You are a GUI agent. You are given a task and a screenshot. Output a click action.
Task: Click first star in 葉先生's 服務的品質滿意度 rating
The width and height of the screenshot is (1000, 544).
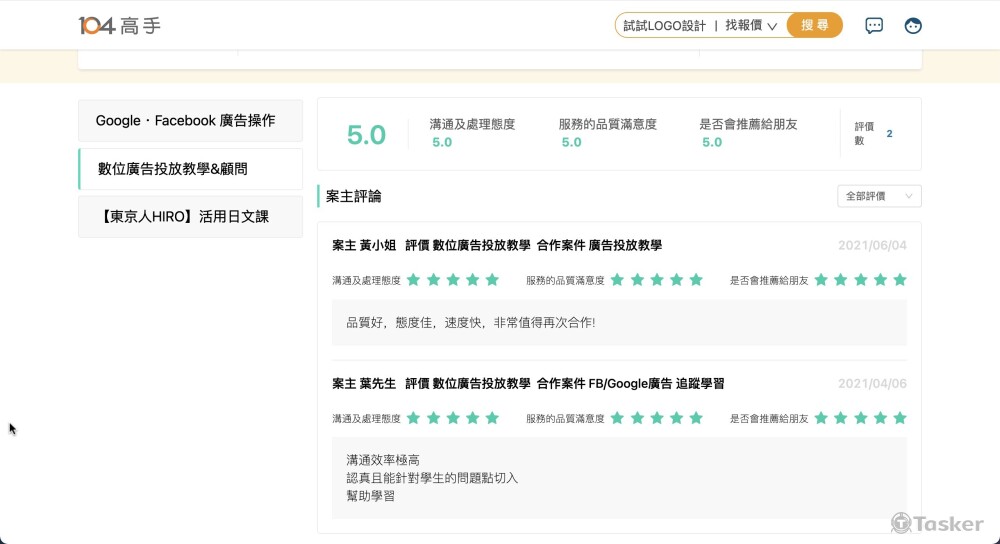point(617,418)
